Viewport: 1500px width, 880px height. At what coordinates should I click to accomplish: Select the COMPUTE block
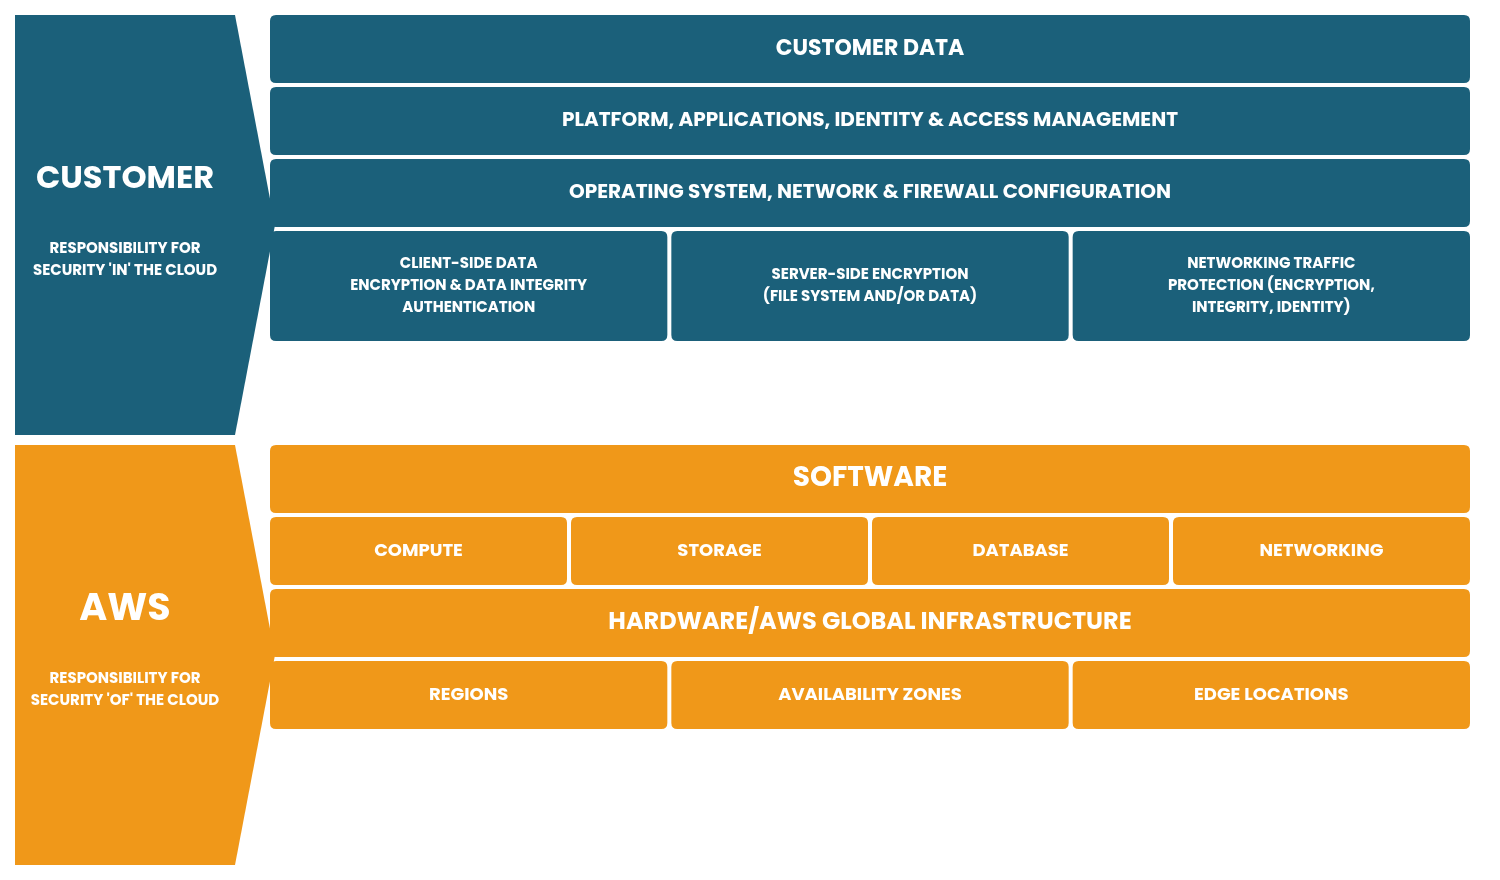(418, 551)
